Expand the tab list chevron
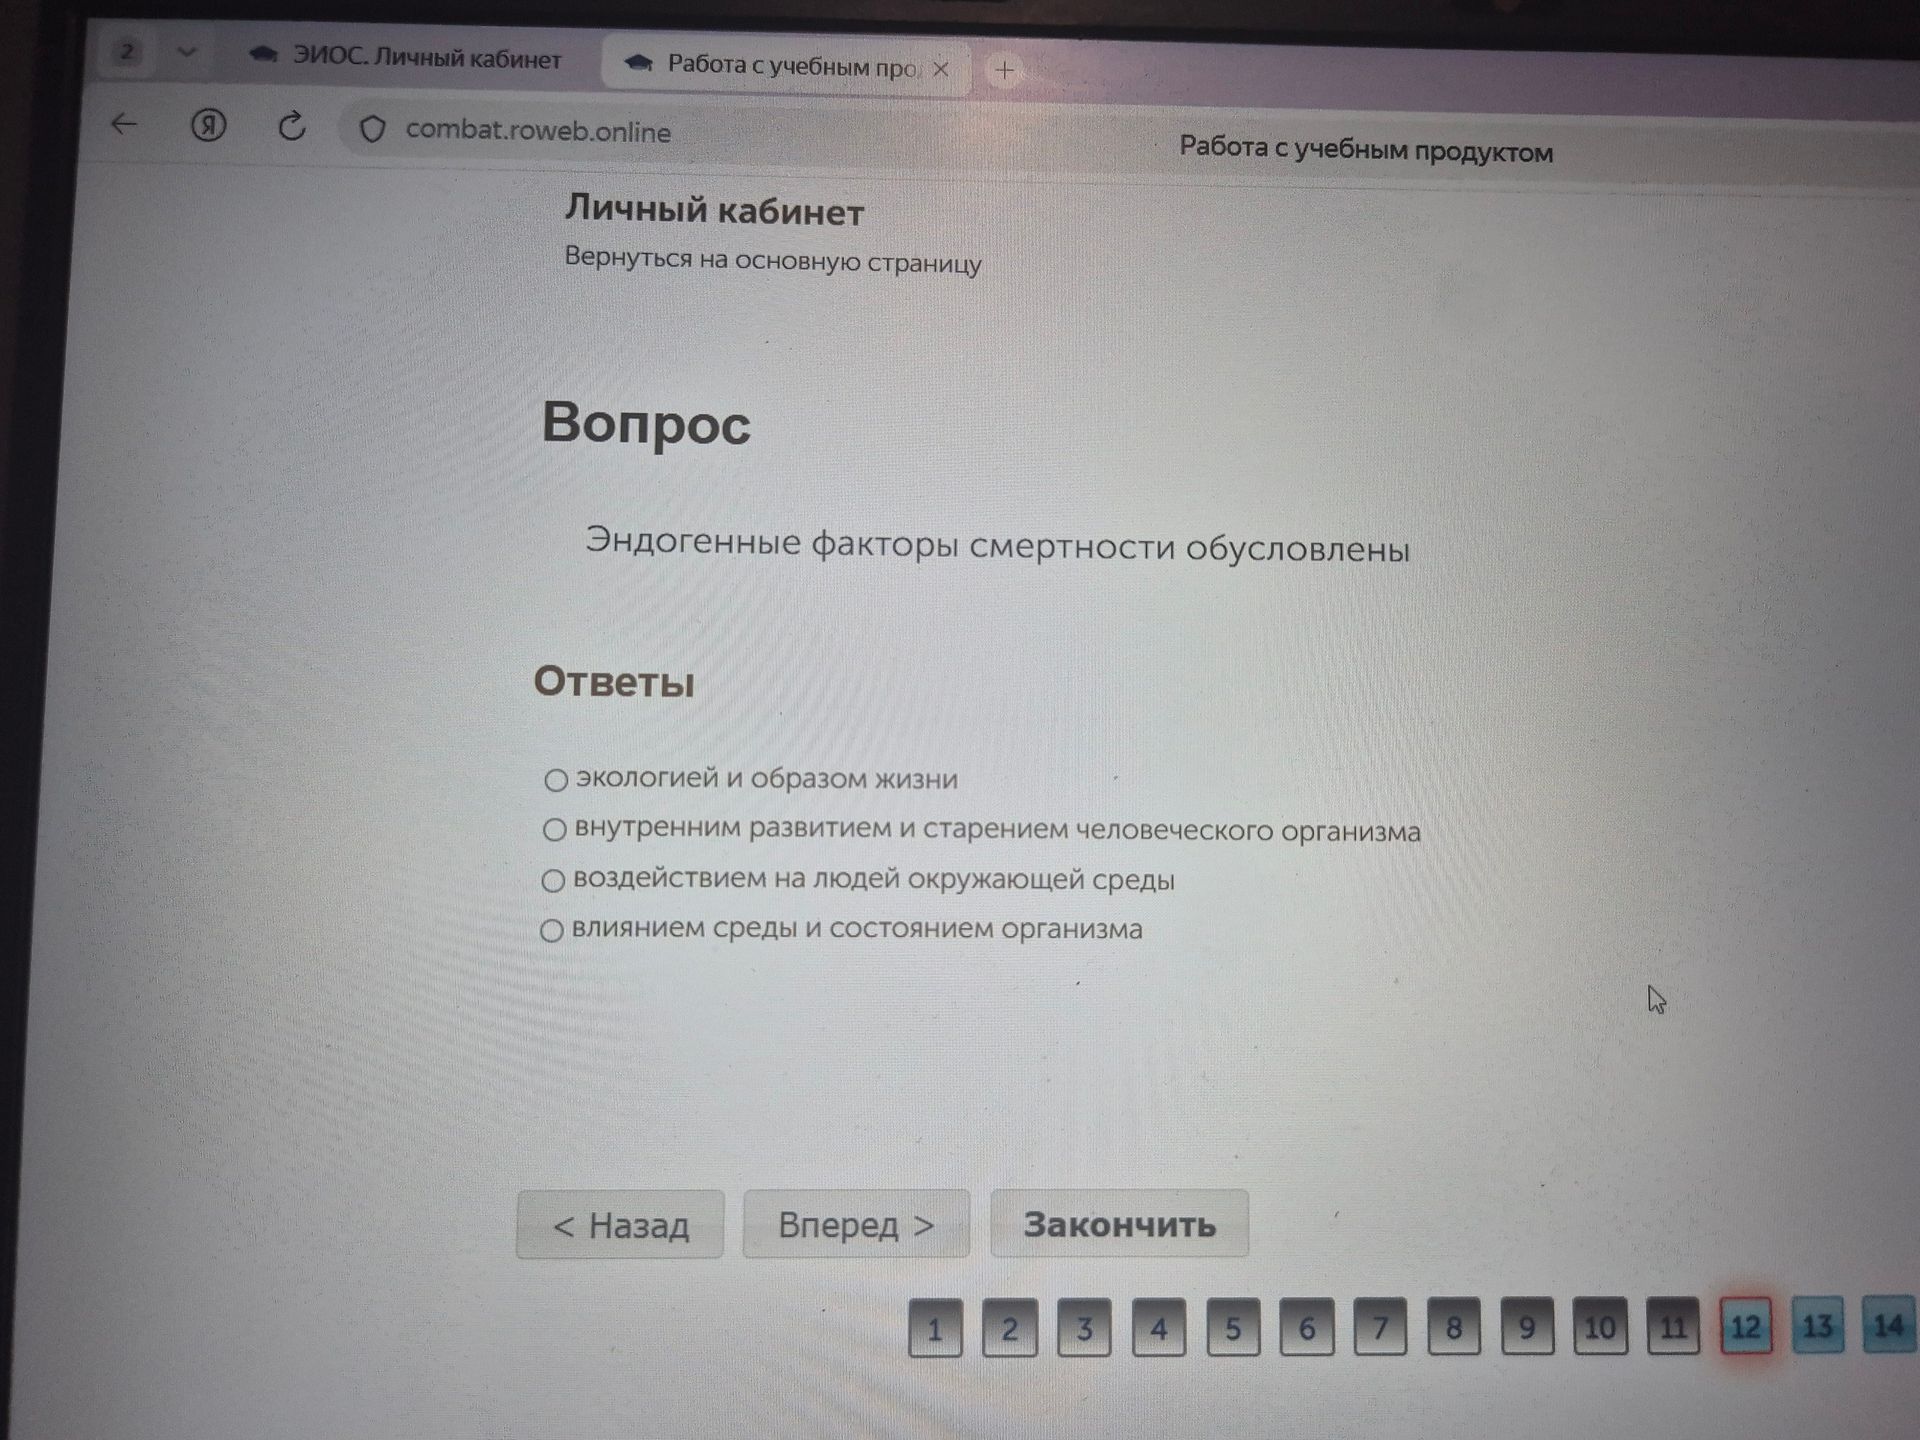 [x=186, y=53]
